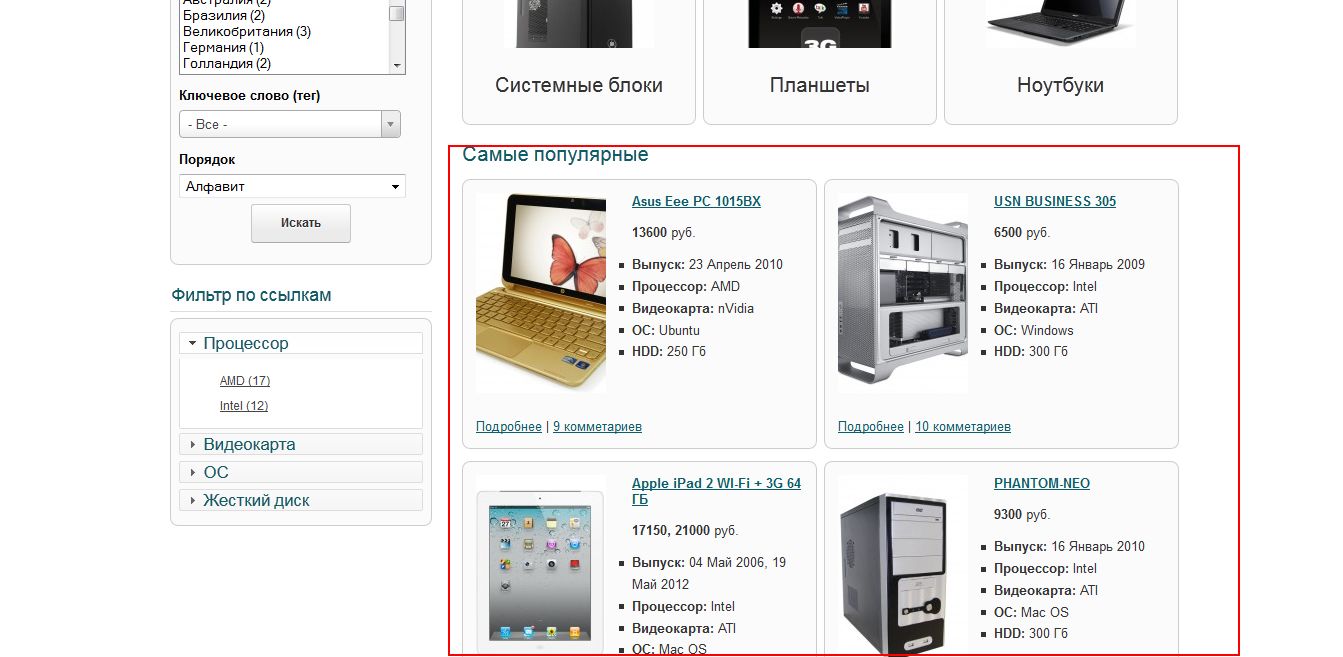The width and height of the screenshot is (1343, 657).
Task: Expand the Видеокарта filter section
Action: pyautogui.click(x=301, y=444)
